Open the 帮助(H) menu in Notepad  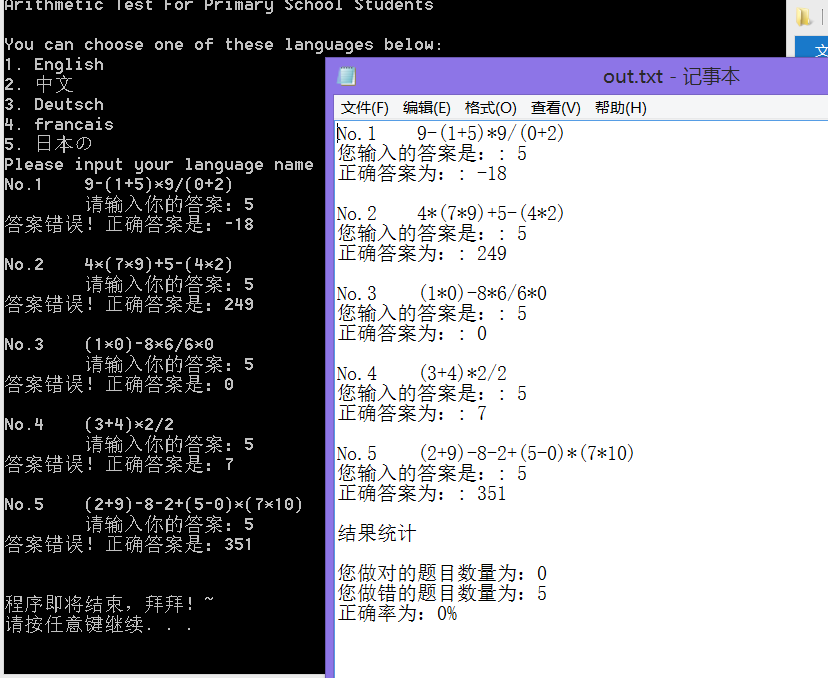[x=620, y=108]
